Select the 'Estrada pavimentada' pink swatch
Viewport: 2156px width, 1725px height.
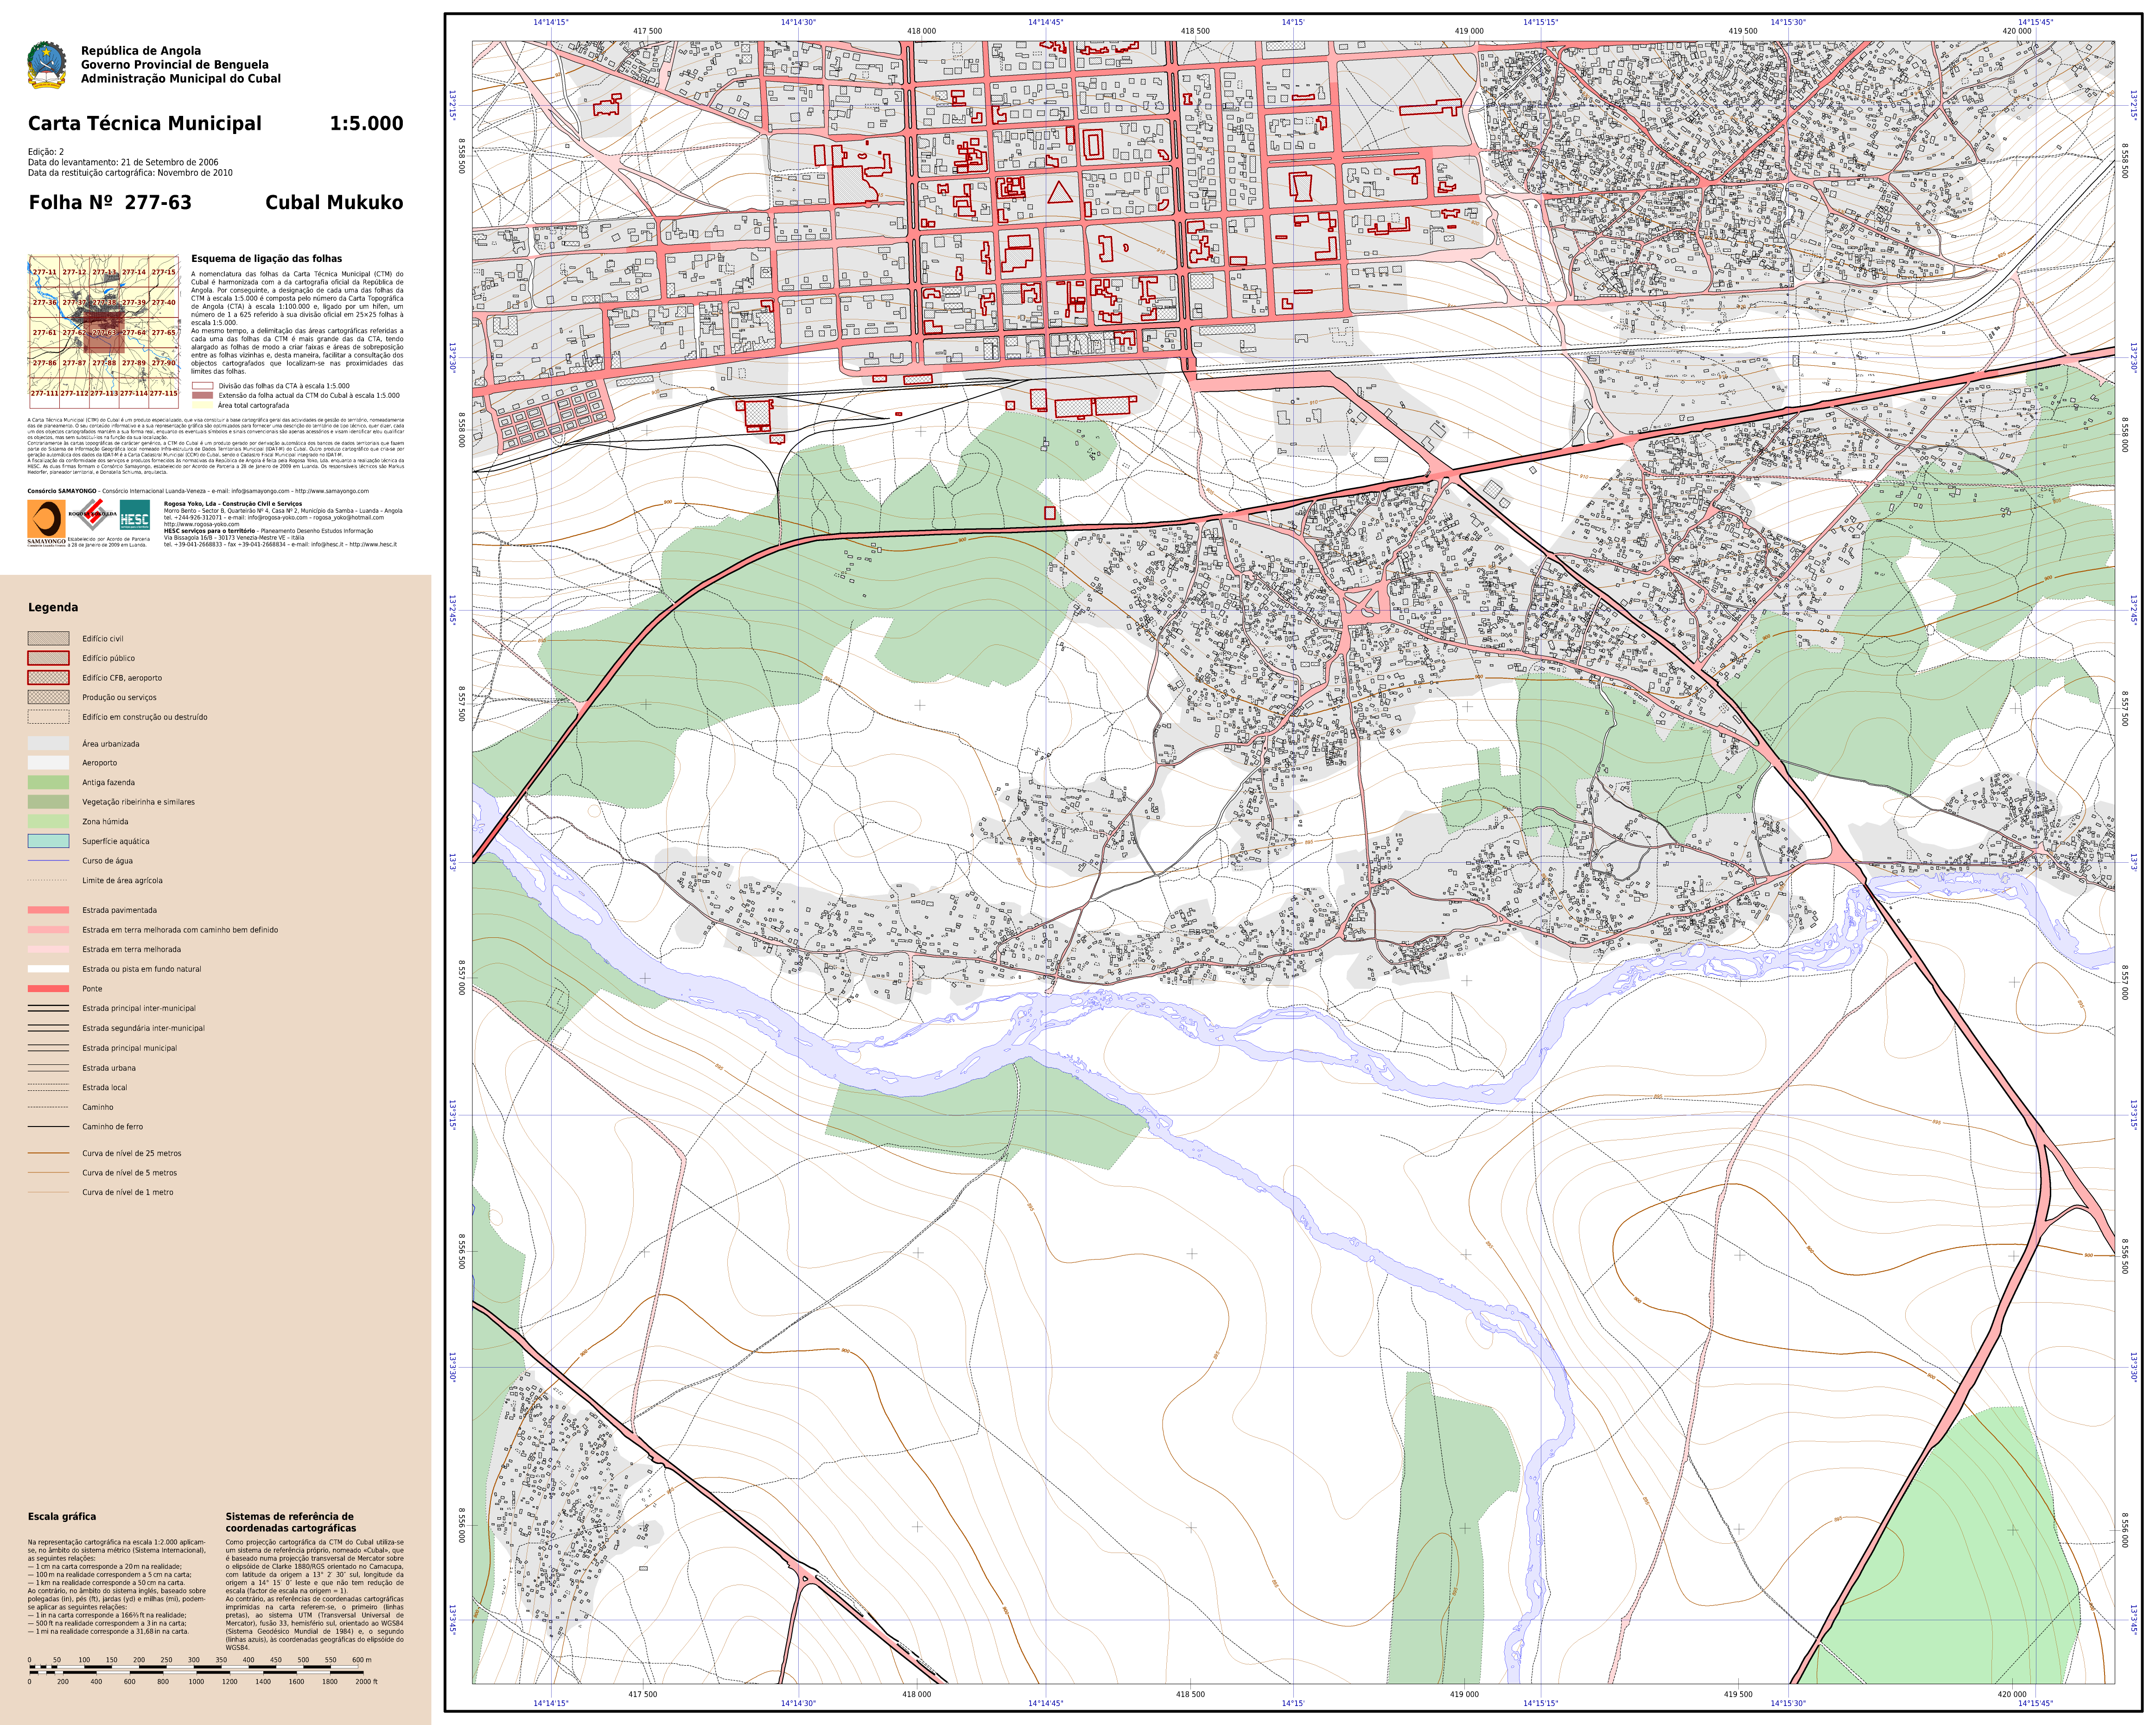48,910
